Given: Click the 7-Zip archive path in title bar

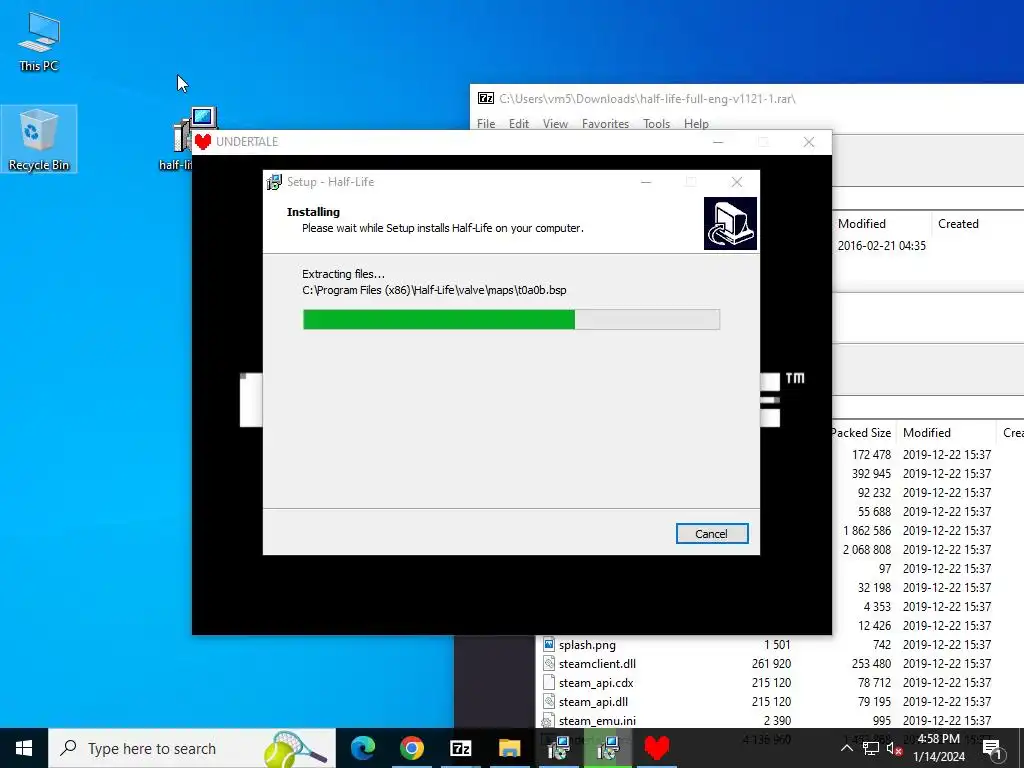Looking at the screenshot, I should [x=647, y=99].
